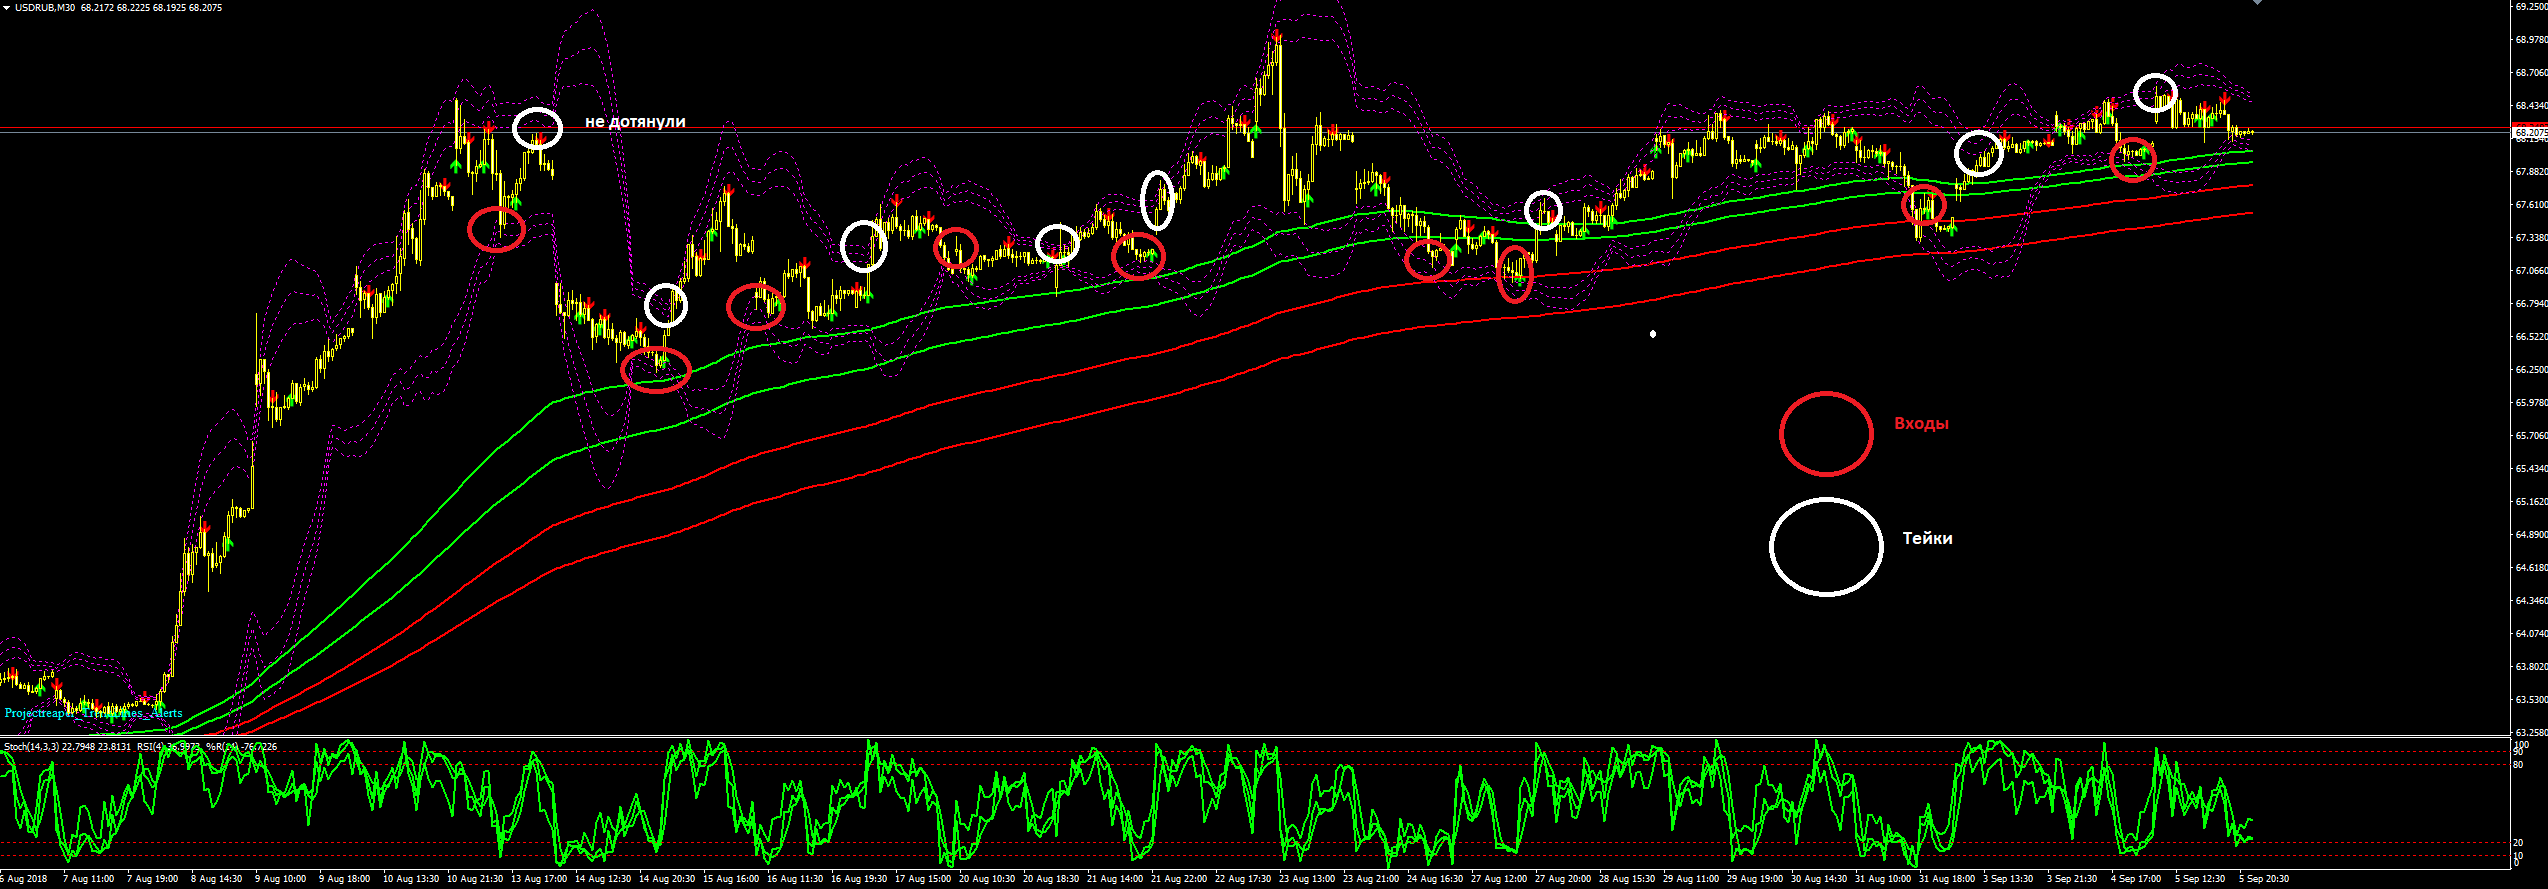The image size is (2548, 889).
Task: Click the '21 Aug 22:00' time axis label
Action: tap(1179, 879)
